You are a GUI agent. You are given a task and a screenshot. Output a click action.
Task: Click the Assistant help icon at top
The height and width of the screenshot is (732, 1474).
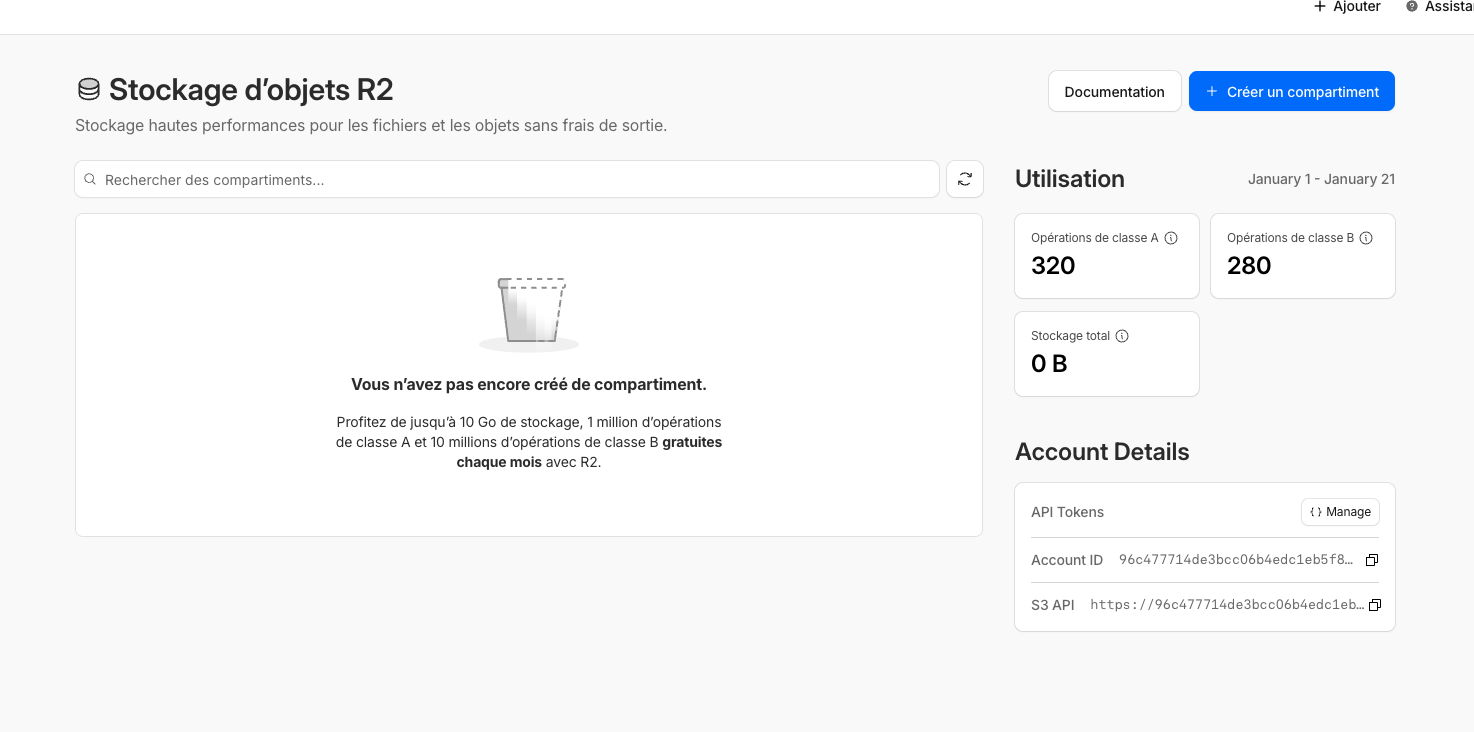(1412, 7)
